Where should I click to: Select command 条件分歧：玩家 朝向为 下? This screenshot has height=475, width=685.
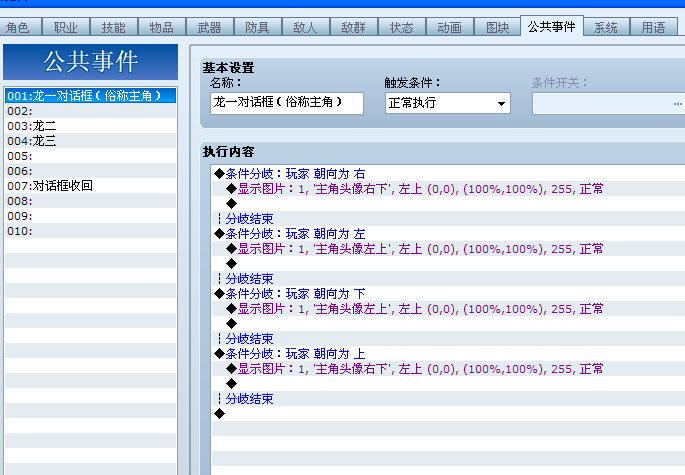pyautogui.click(x=448, y=294)
